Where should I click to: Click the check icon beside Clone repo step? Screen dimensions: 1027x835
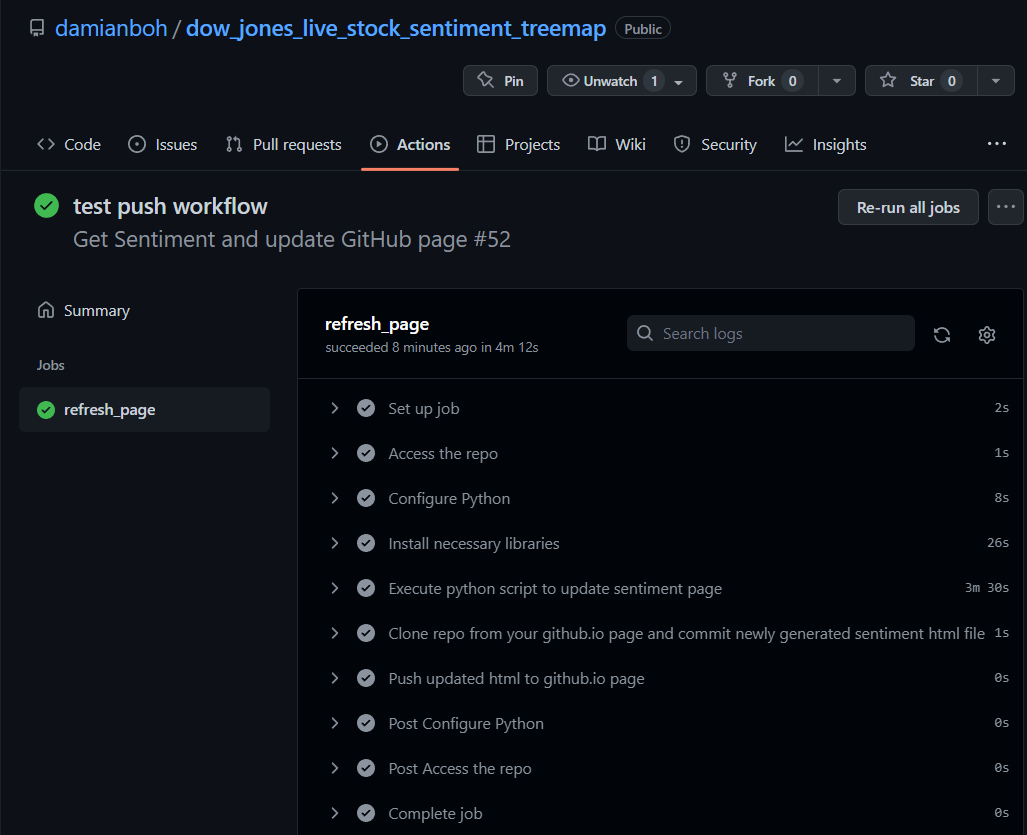(x=366, y=633)
